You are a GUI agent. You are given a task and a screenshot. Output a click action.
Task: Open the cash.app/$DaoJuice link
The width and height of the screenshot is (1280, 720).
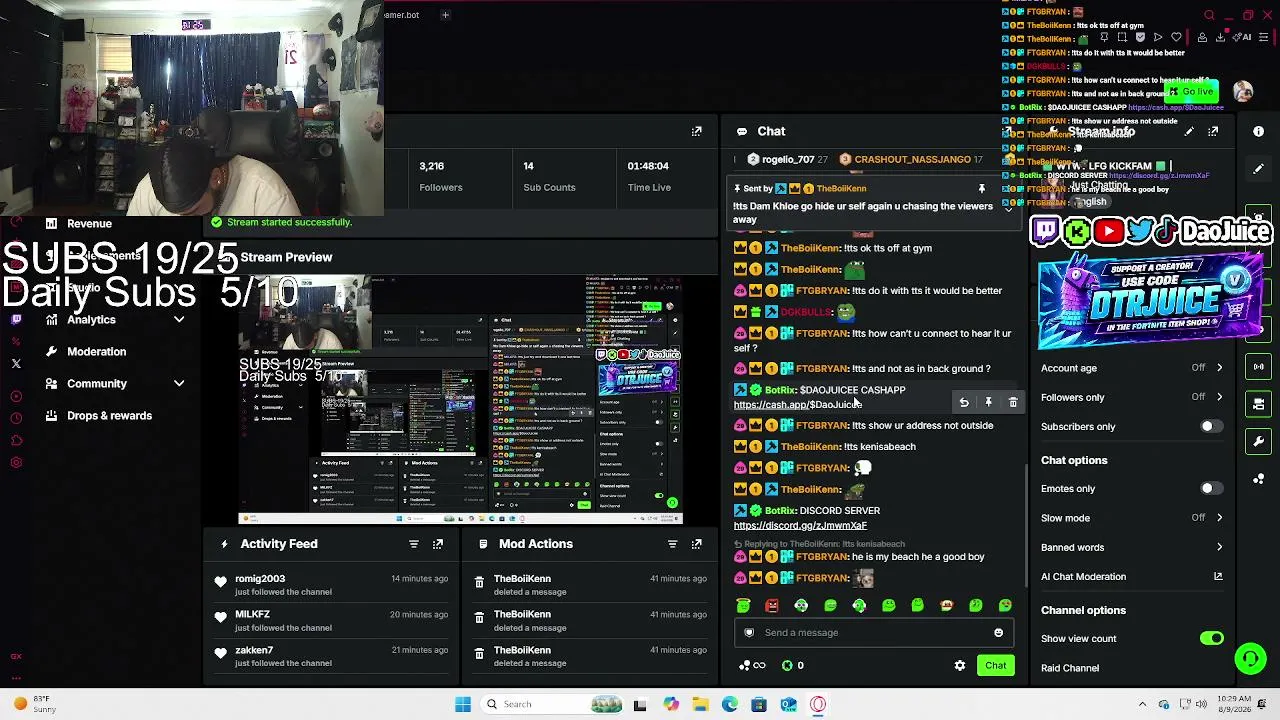click(x=798, y=405)
